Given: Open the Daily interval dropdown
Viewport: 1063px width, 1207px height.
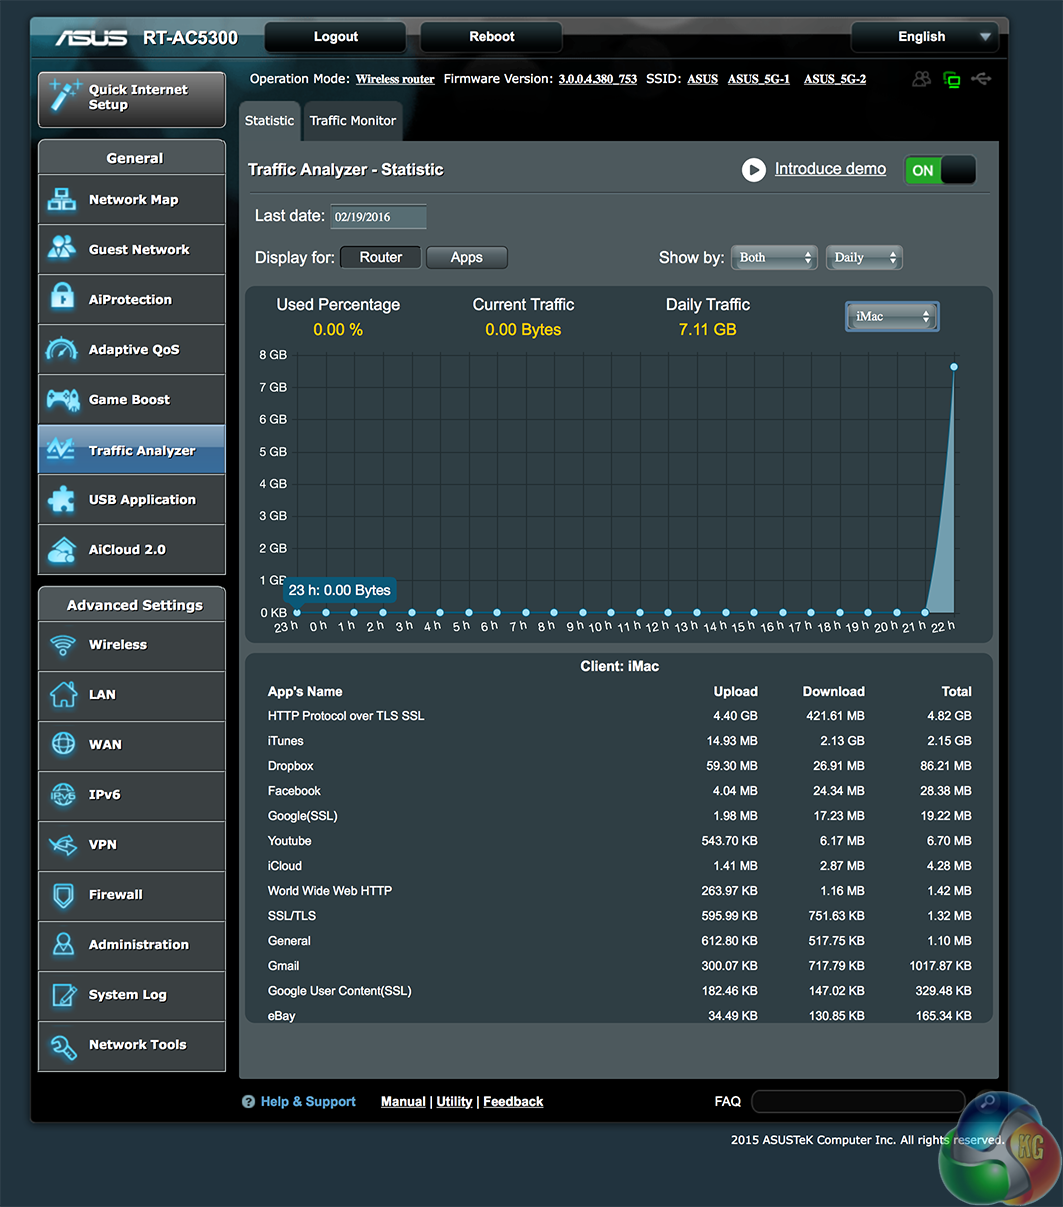Looking at the screenshot, I should point(865,258).
